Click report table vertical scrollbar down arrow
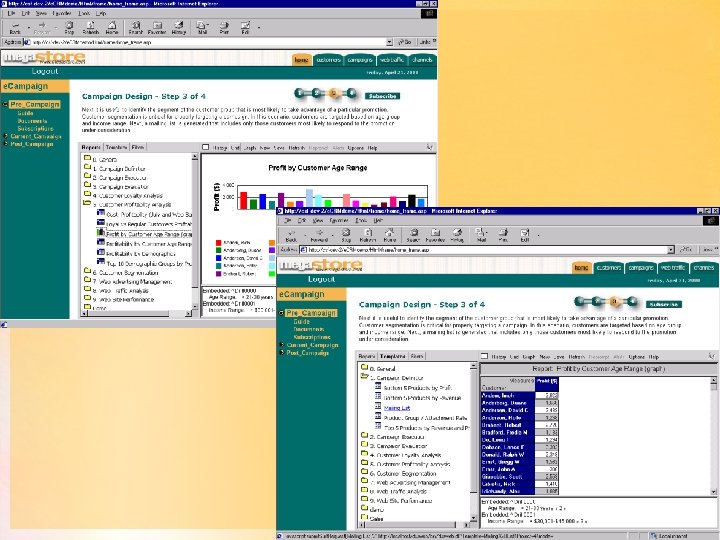720x540 pixels. [713, 492]
